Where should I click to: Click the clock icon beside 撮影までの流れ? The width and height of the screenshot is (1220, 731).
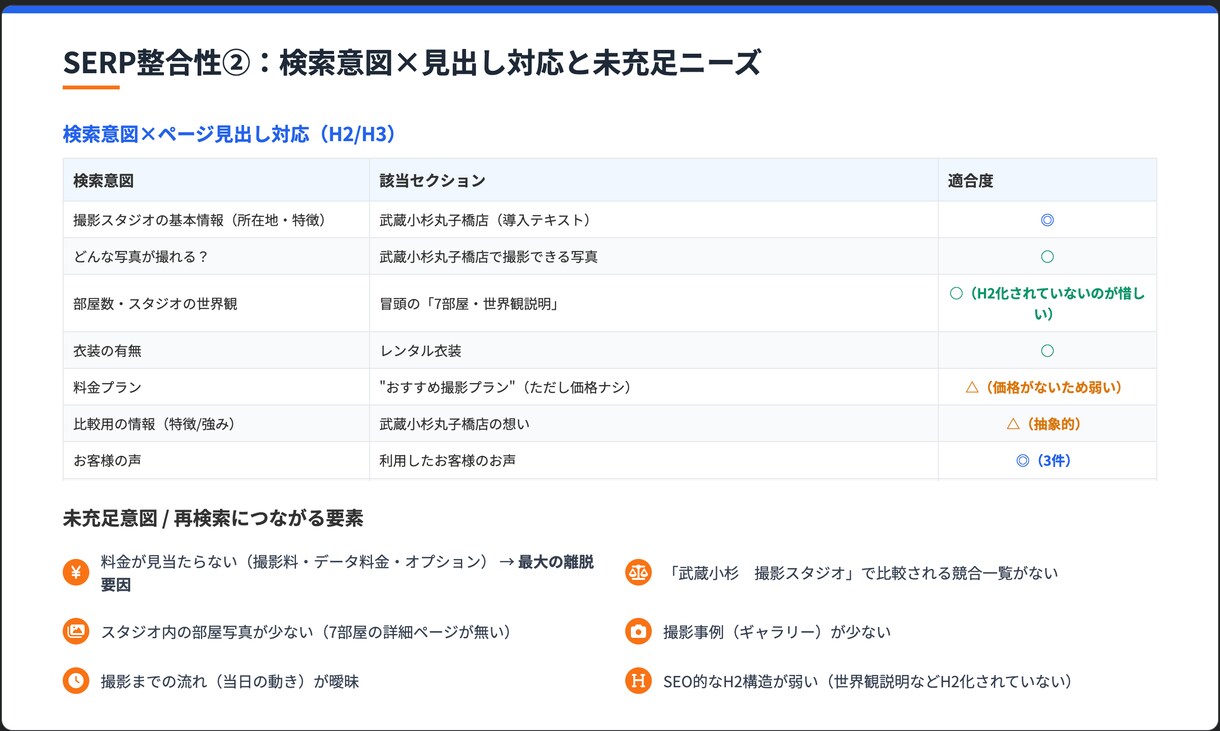(76, 681)
